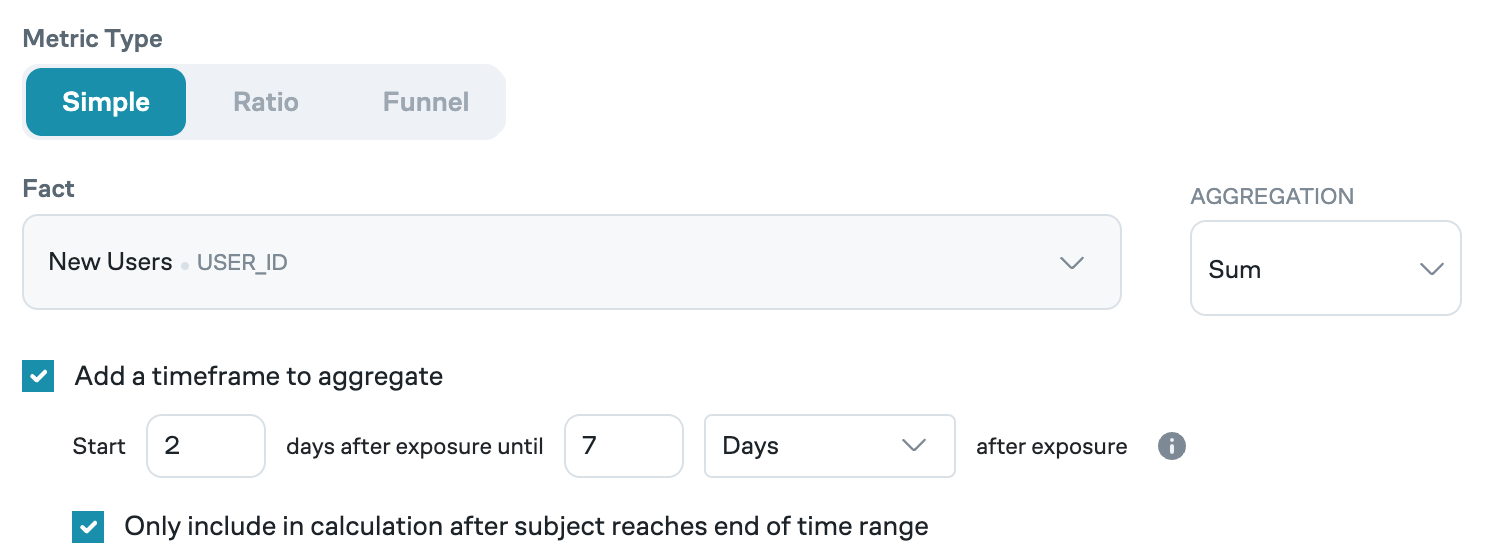The width and height of the screenshot is (1492, 560).
Task: Disable Only include after end of range checkbox
Action: pyautogui.click(x=88, y=526)
